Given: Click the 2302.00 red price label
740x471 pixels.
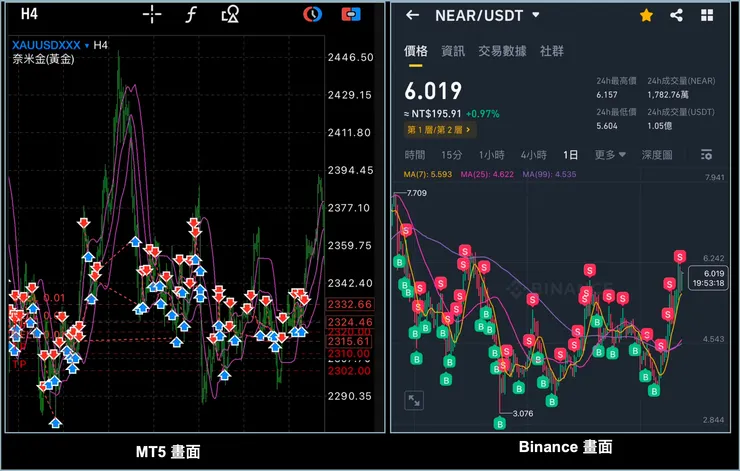Looking at the screenshot, I should (x=349, y=371).
